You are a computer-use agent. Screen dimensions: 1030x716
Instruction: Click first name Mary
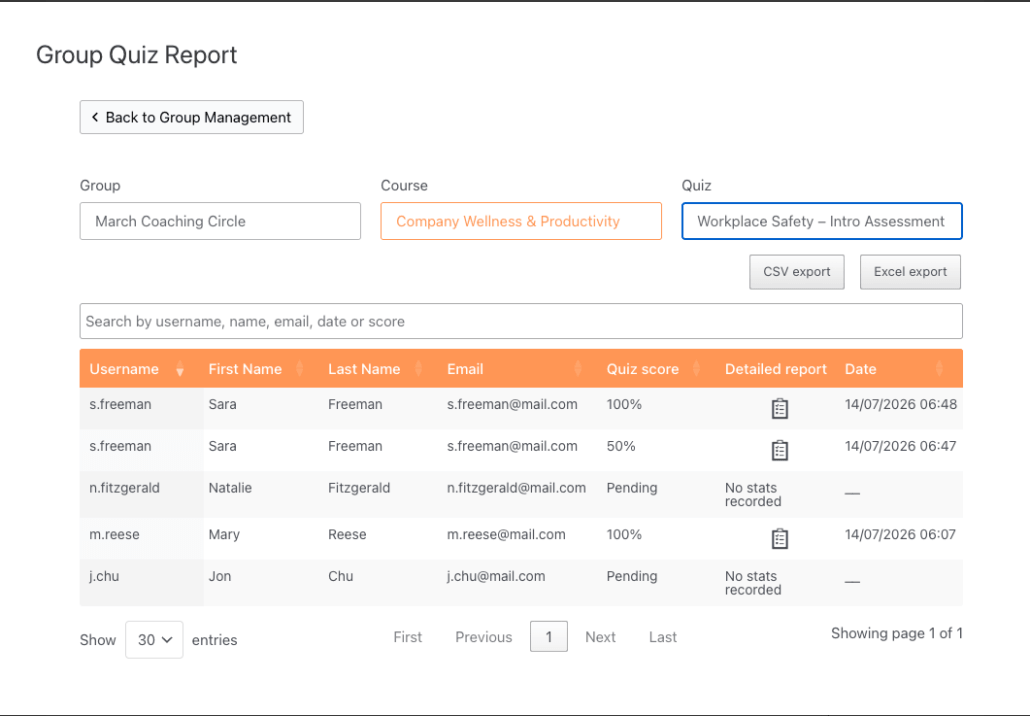coord(224,535)
